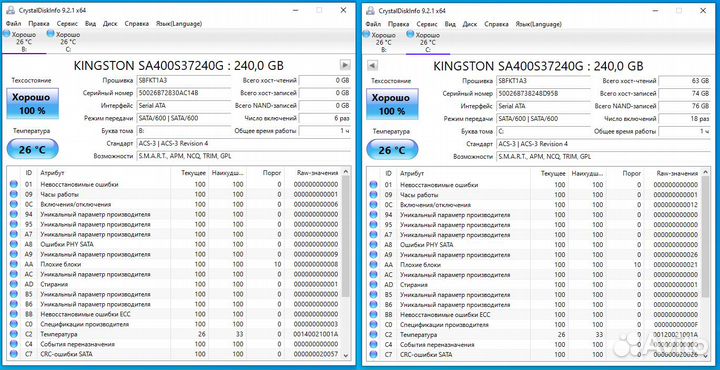
Task: Click Число включений field showing 18 раз
Action: point(685,118)
